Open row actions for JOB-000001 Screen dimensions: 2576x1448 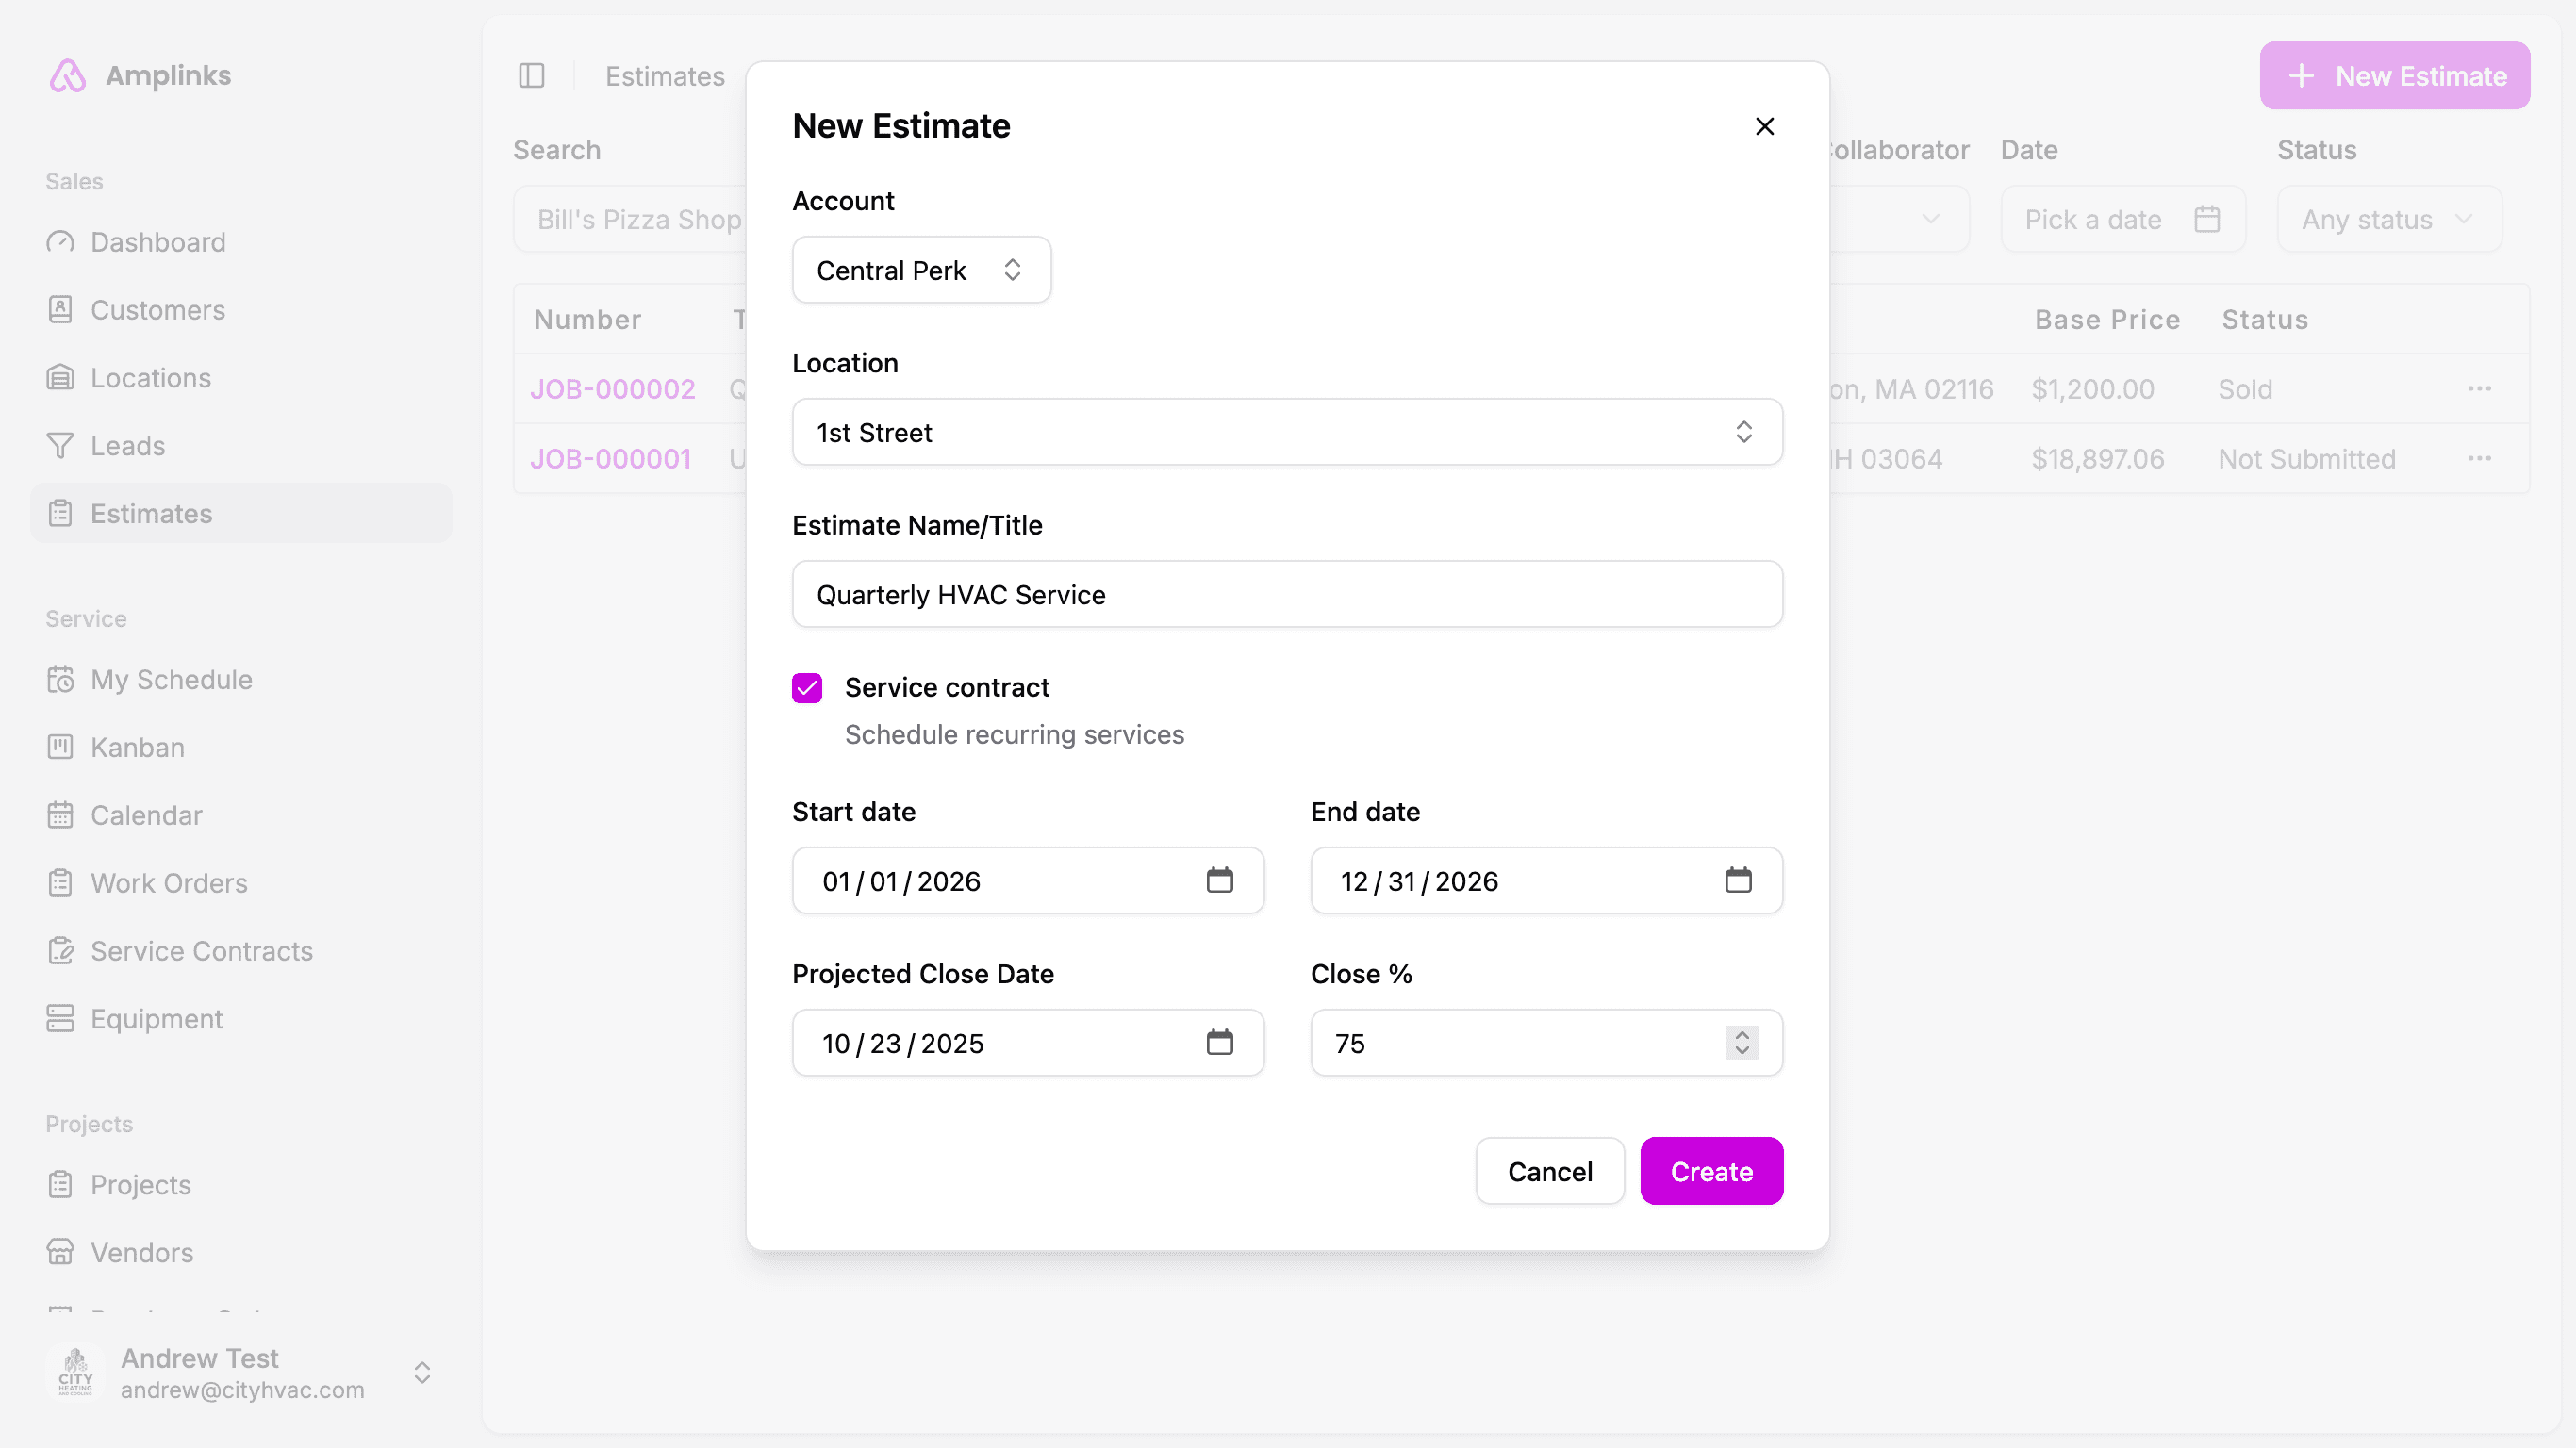coord(2479,459)
